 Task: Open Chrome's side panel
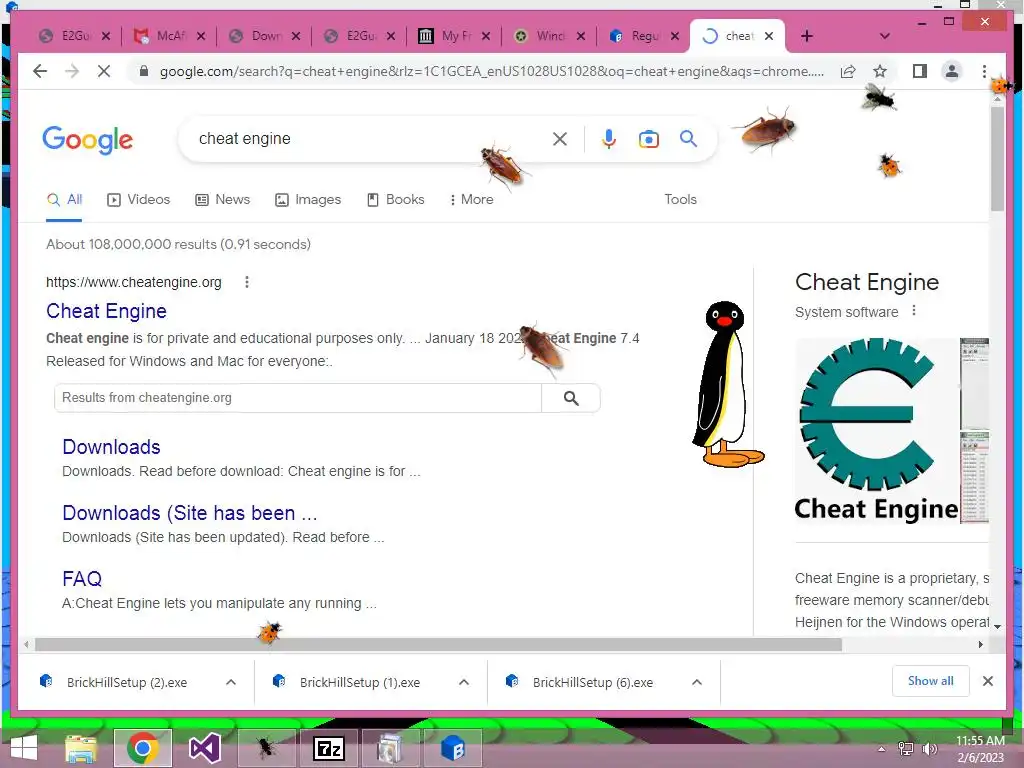920,71
